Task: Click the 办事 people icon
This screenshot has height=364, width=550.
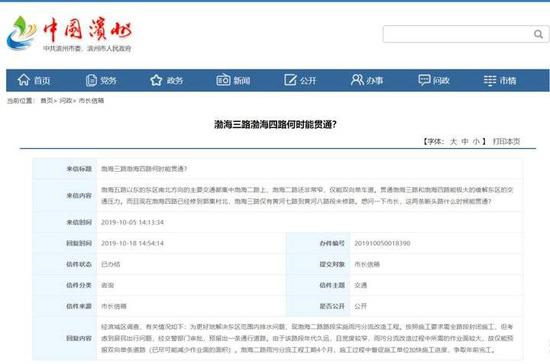Action: (357, 80)
